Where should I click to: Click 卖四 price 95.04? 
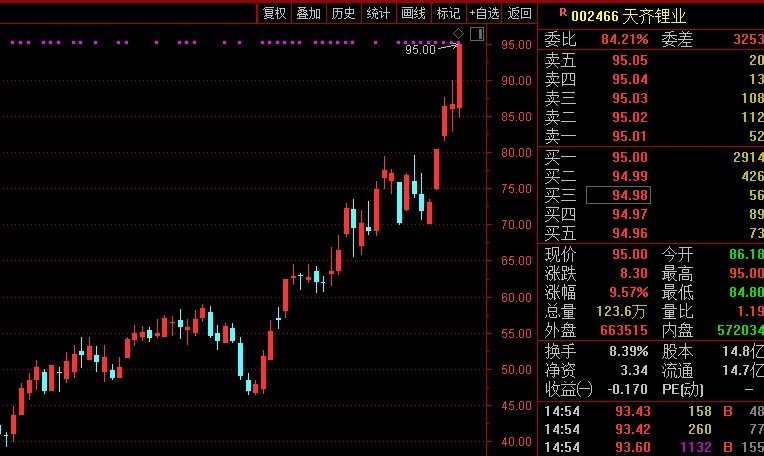pos(630,79)
